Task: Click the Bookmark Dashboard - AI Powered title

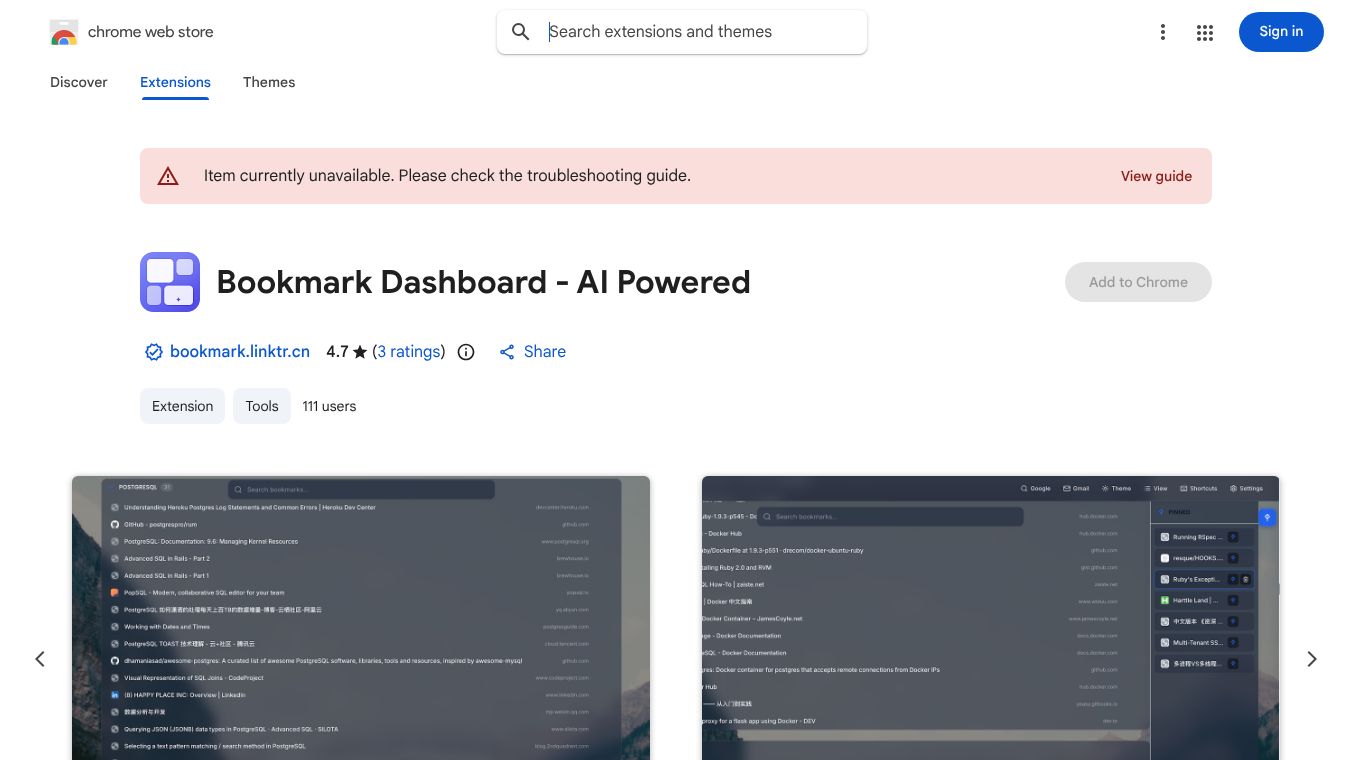Action: click(483, 282)
